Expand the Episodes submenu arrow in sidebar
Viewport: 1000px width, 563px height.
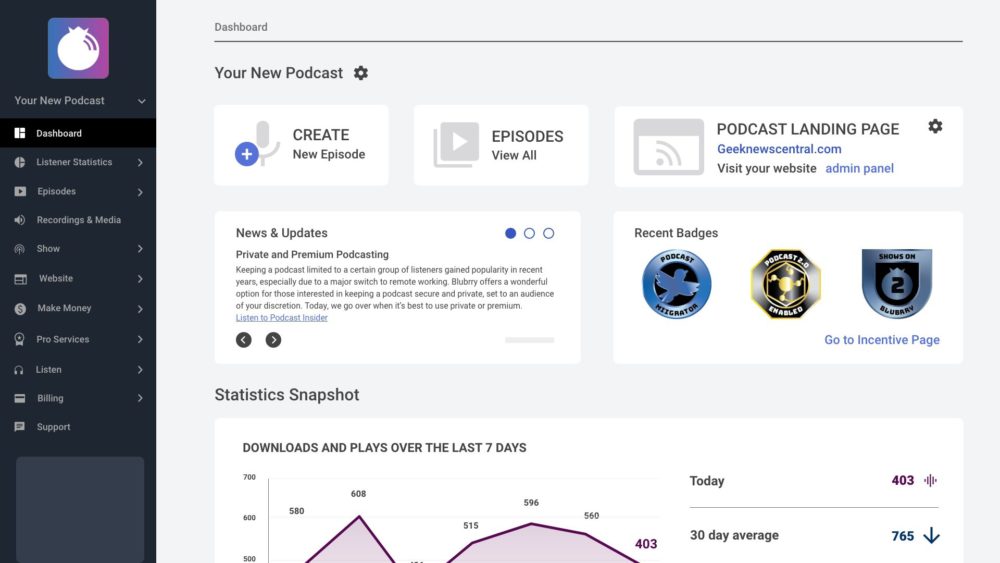(x=140, y=192)
